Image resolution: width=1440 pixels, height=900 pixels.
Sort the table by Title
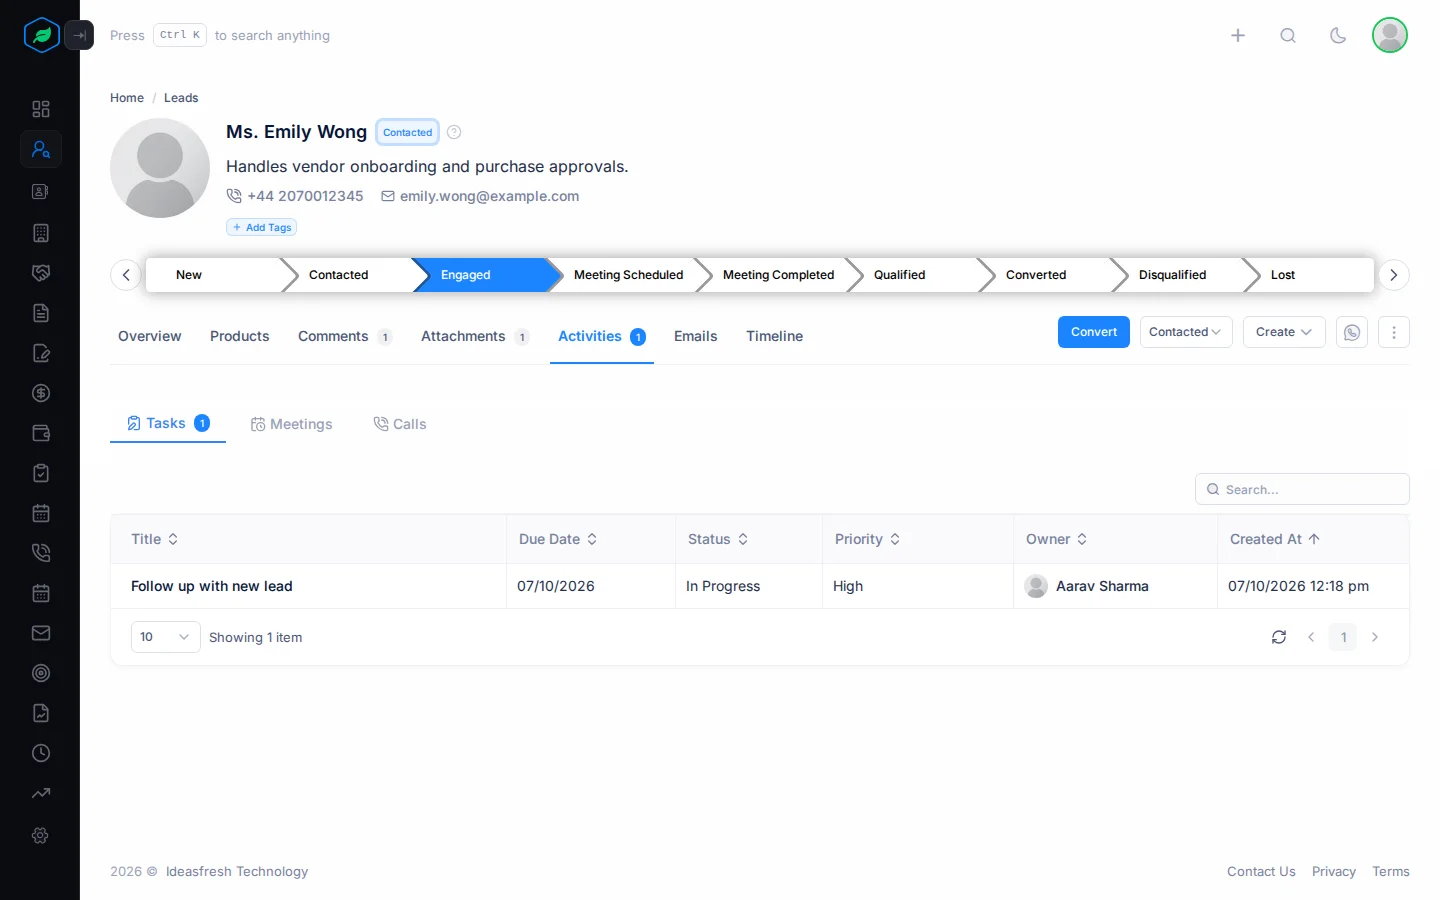pos(155,539)
